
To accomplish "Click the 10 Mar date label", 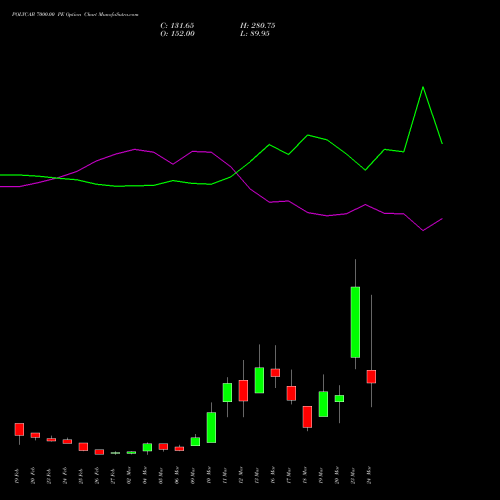I will (209, 476).
